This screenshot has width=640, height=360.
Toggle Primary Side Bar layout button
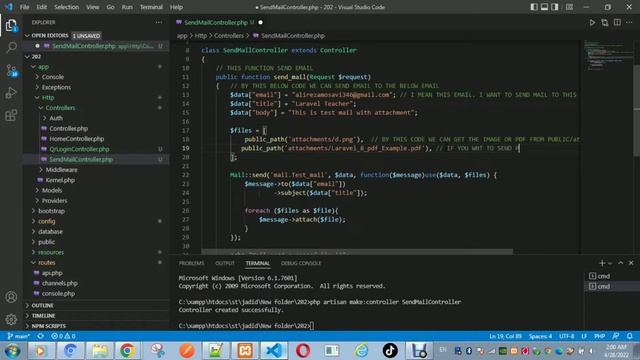[x=533, y=7]
